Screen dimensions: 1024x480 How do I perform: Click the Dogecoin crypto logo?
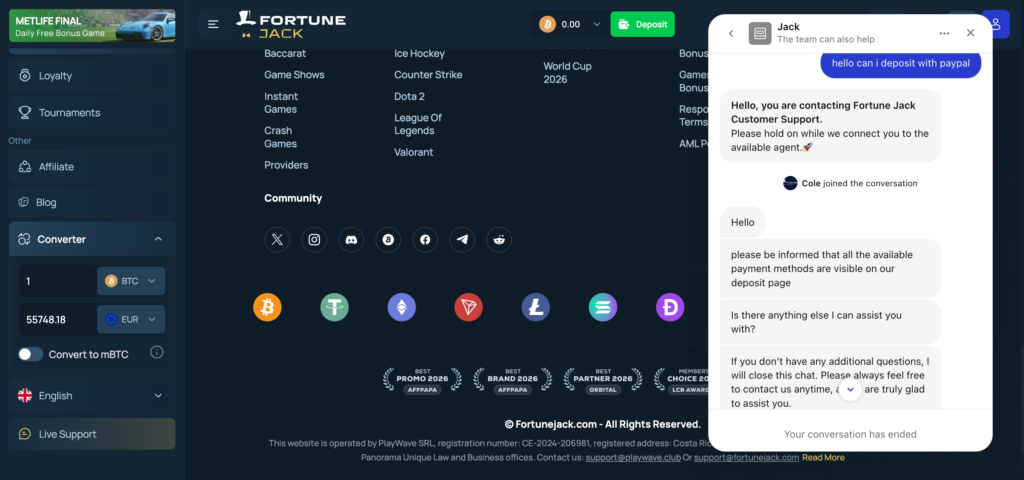670,307
